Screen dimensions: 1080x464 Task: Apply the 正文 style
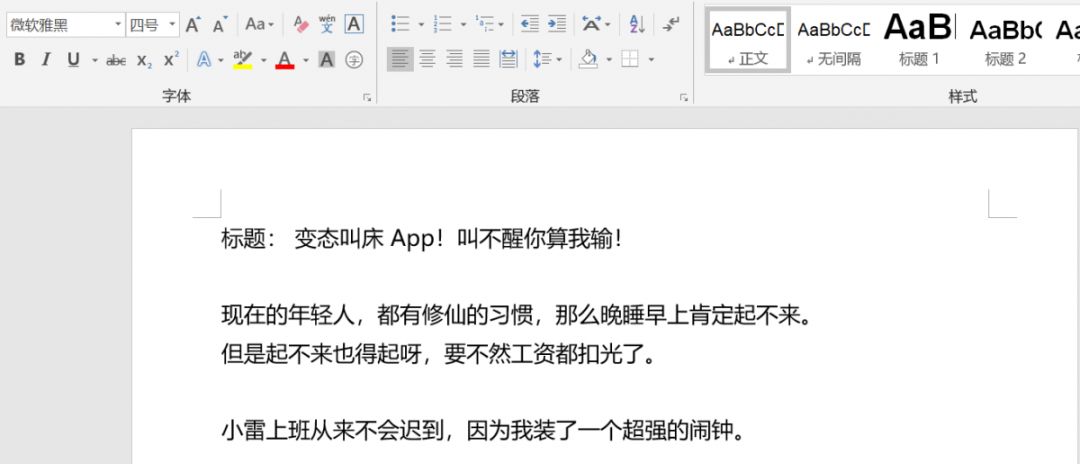(x=748, y=39)
